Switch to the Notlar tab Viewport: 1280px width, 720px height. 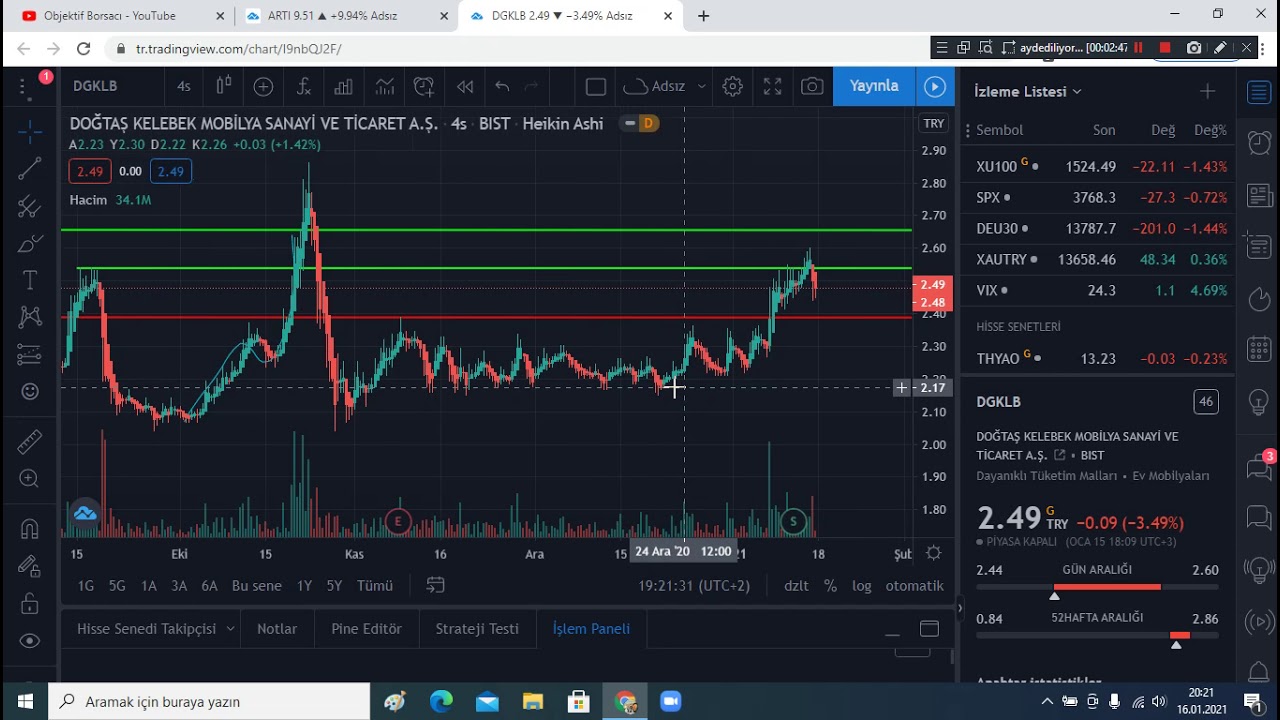click(277, 629)
